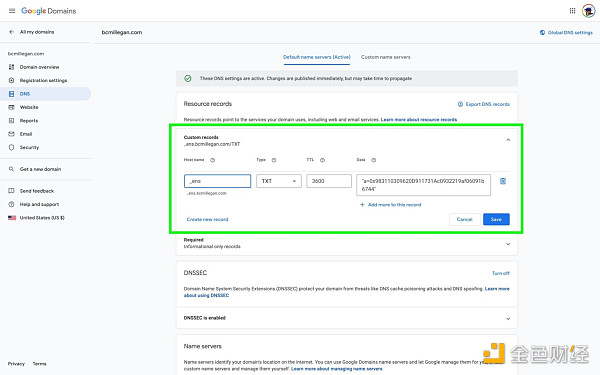The width and height of the screenshot is (600, 375).
Task: Delete the TXT record using trash icon
Action: point(503,181)
